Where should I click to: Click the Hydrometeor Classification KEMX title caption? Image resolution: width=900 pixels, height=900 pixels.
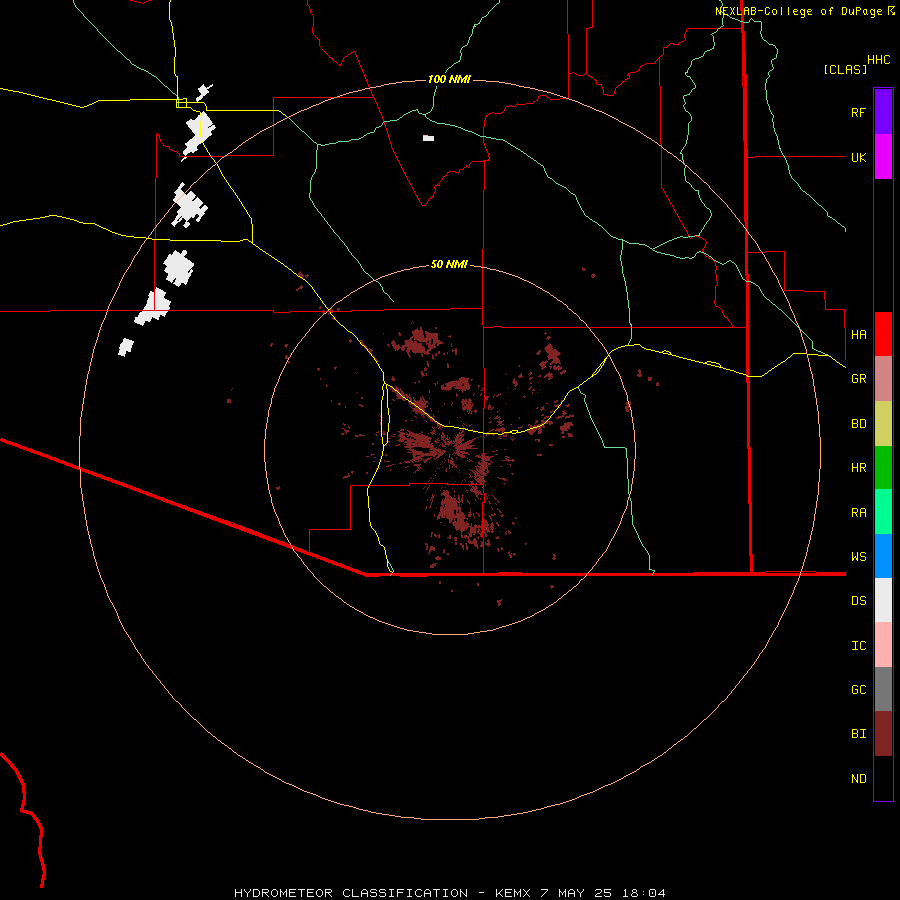(449, 893)
